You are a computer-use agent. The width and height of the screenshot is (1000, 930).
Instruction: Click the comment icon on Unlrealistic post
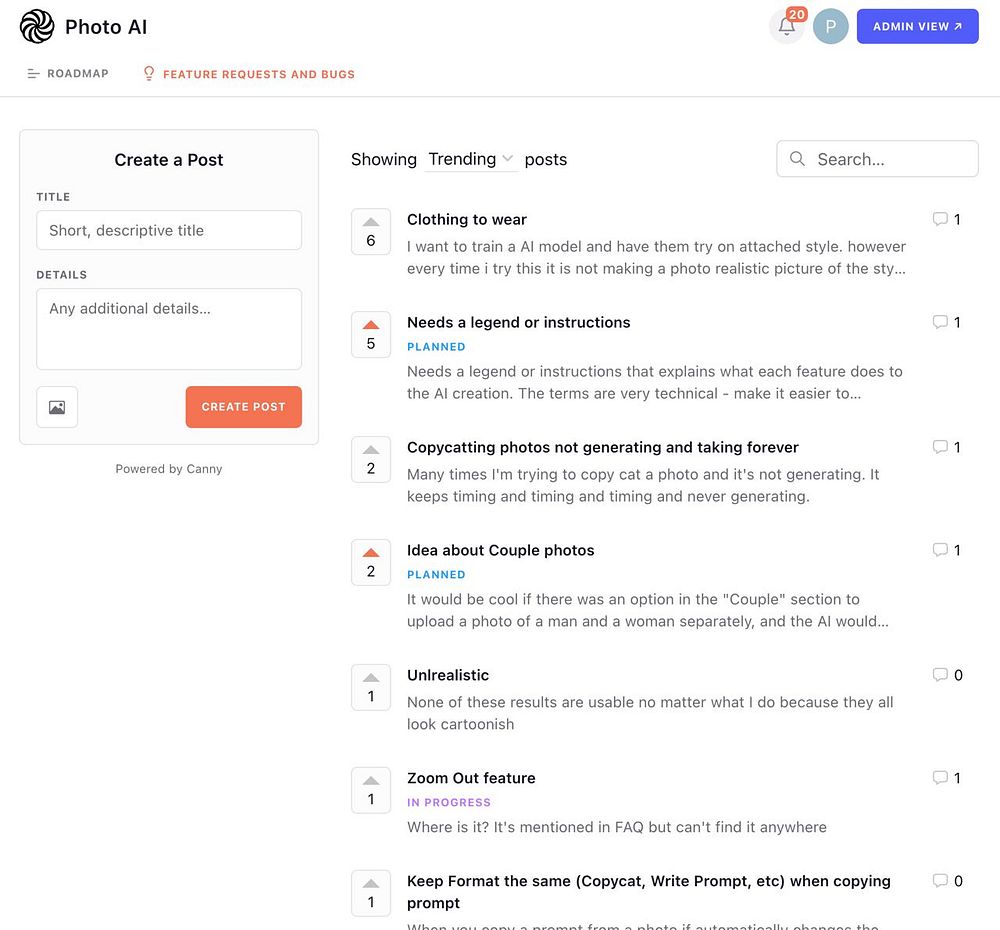click(940, 675)
